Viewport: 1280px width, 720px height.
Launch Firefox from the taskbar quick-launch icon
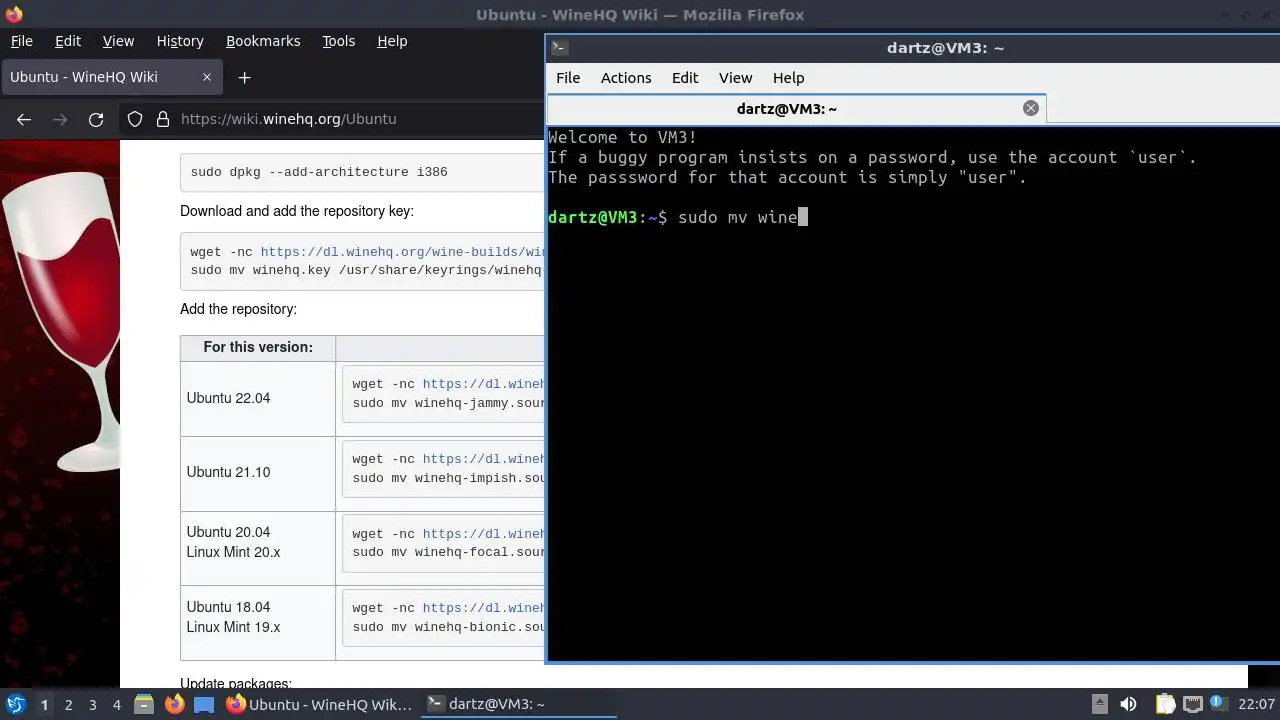click(174, 704)
